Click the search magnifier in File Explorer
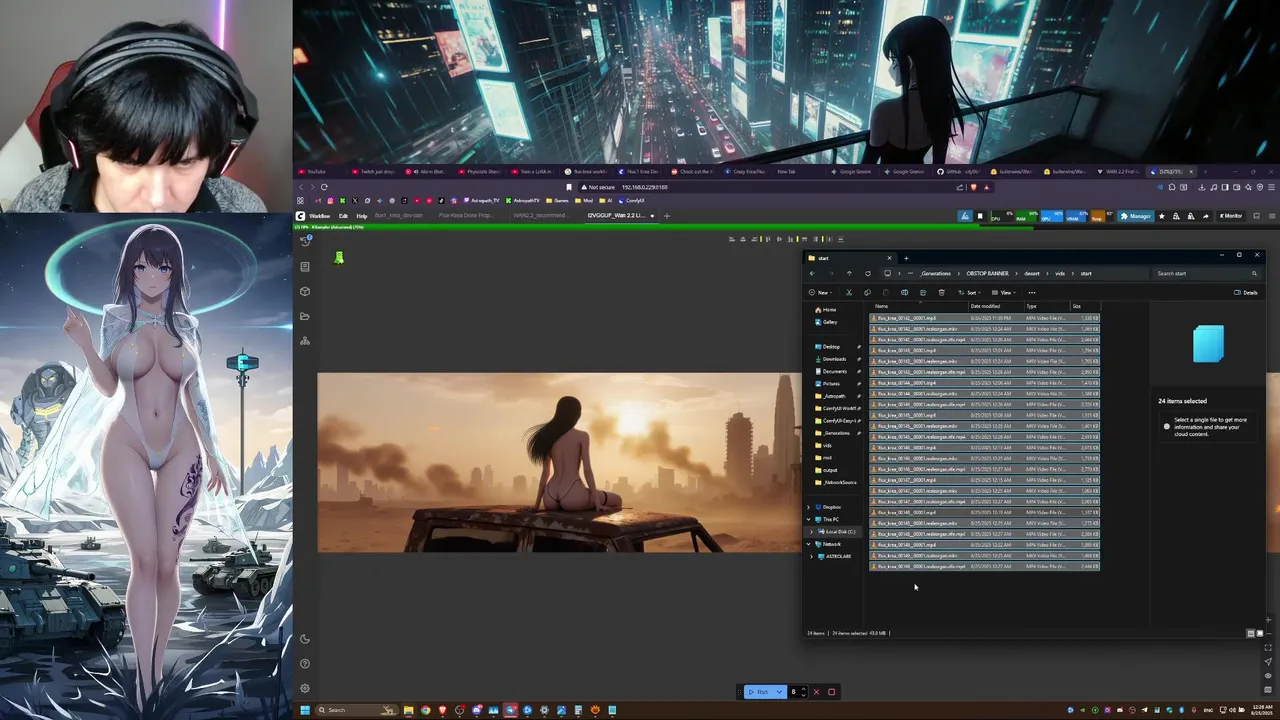Image resolution: width=1280 pixels, height=720 pixels. (x=1254, y=273)
